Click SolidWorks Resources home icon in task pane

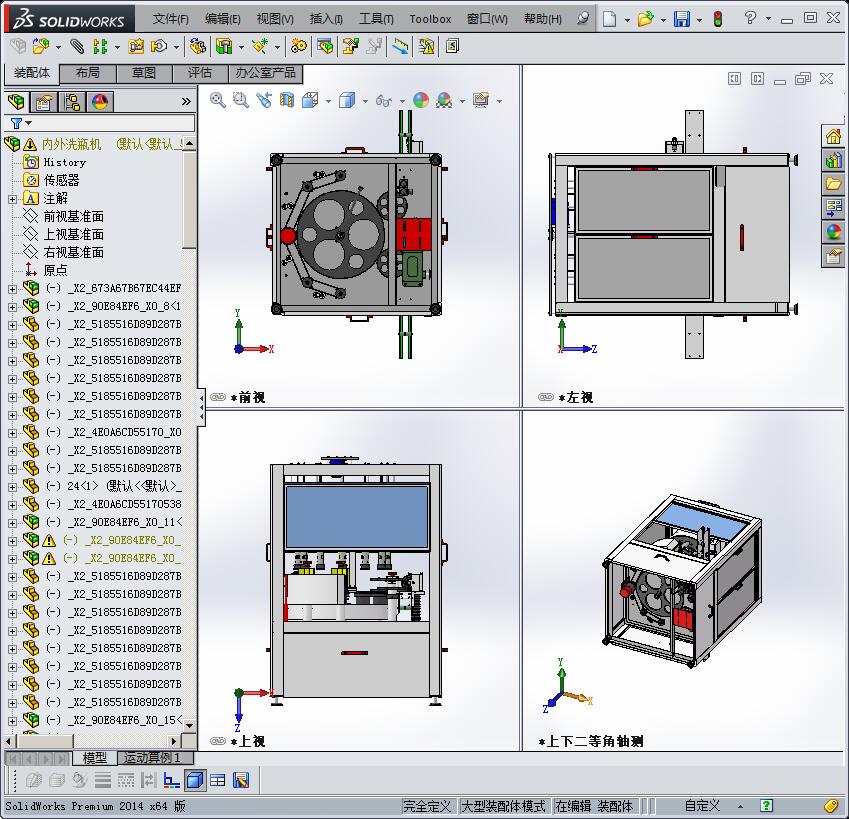(x=833, y=136)
